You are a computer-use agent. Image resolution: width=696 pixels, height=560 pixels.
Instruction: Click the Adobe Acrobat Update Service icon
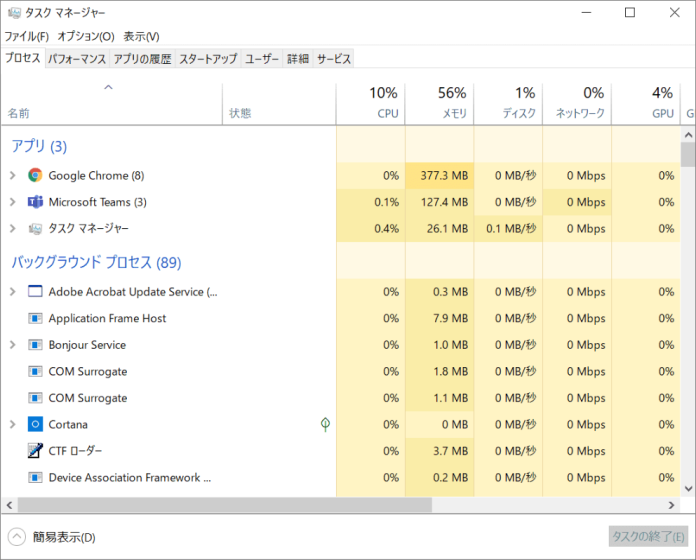36,292
